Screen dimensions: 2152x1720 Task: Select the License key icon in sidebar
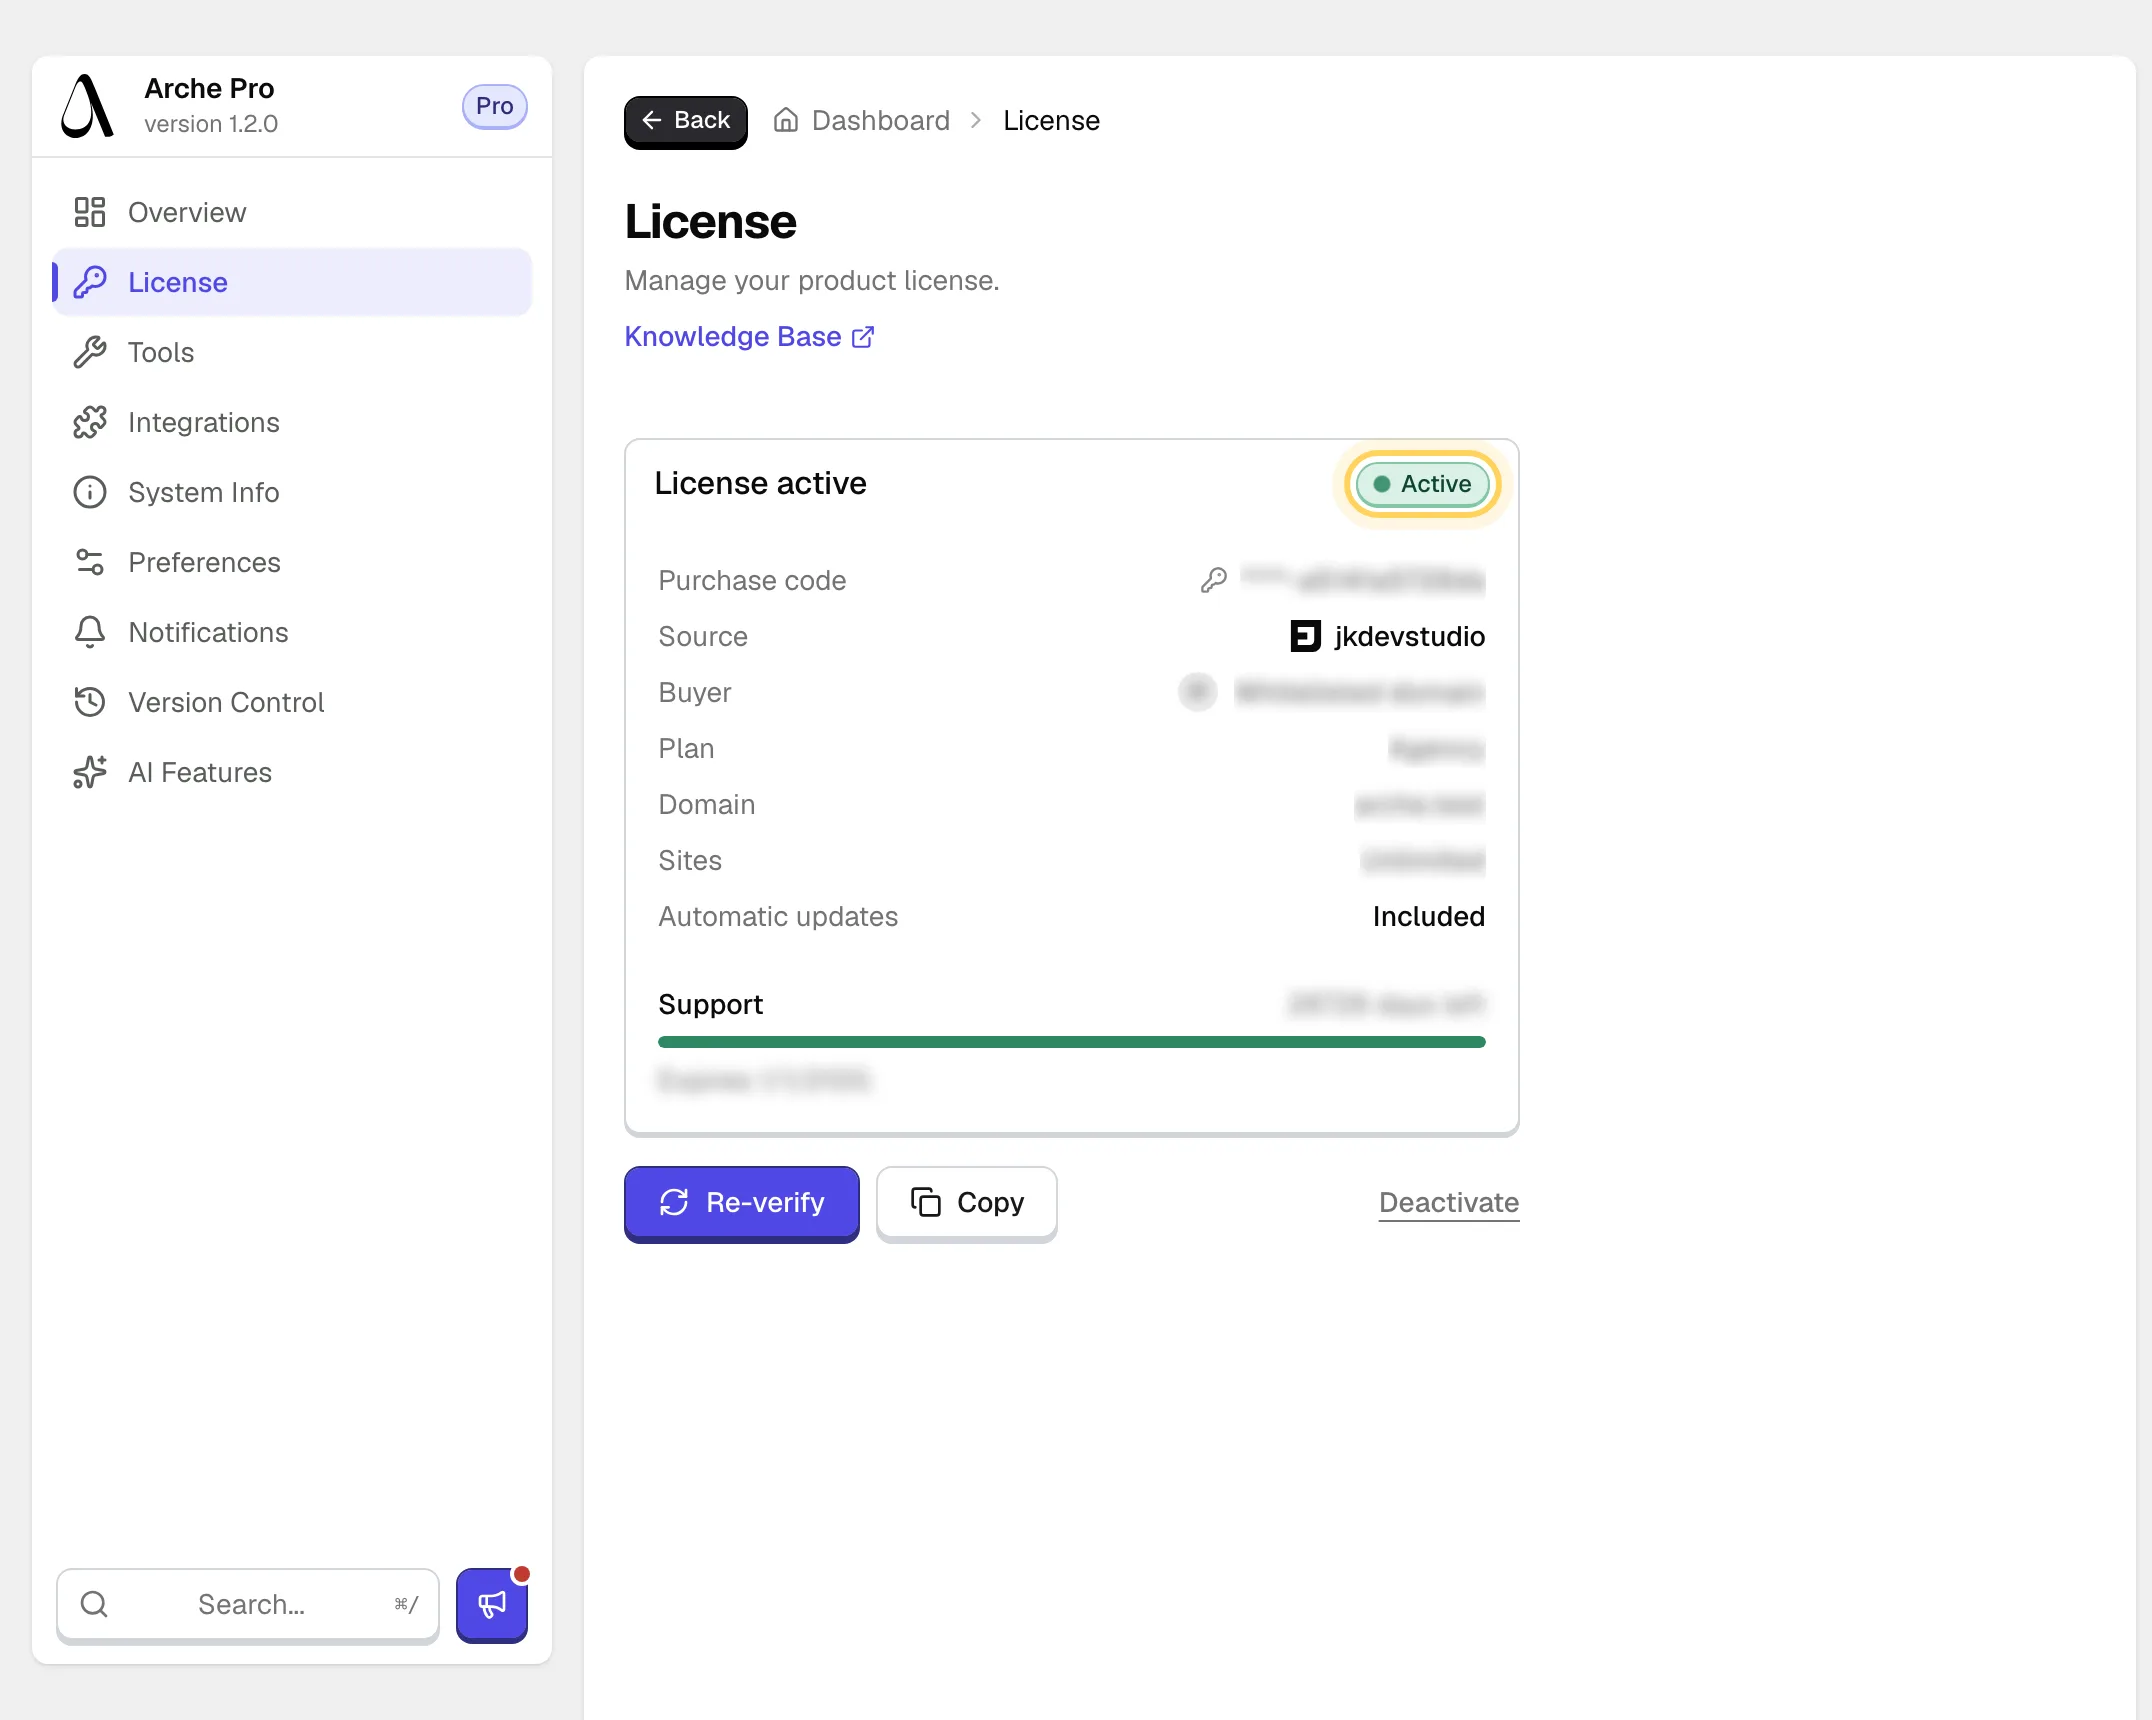[90, 282]
